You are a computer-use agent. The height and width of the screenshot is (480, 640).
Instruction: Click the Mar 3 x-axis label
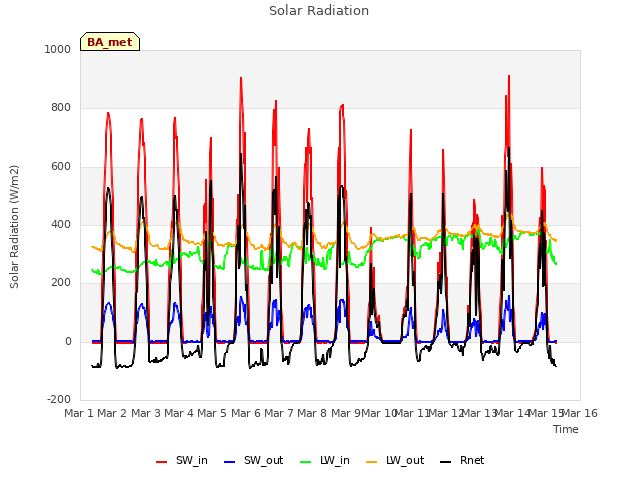coord(146,413)
